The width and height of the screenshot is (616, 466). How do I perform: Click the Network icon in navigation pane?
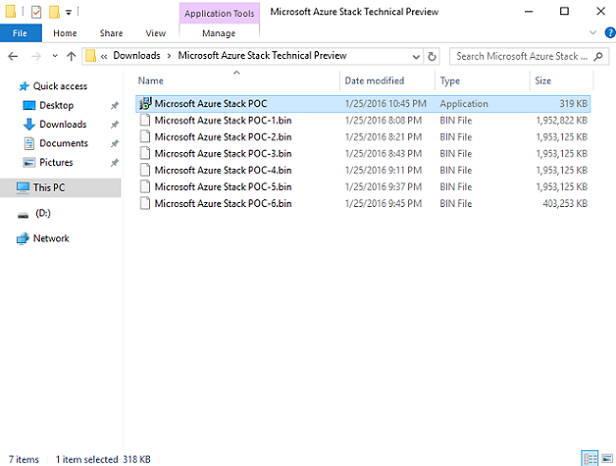pyautogui.click(x=23, y=238)
